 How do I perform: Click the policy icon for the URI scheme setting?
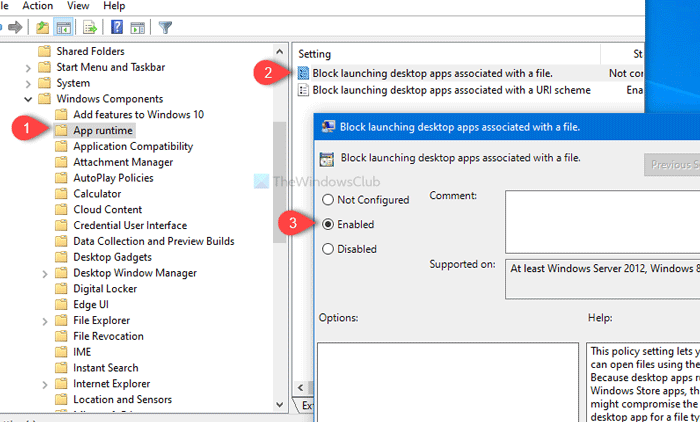tap(303, 90)
